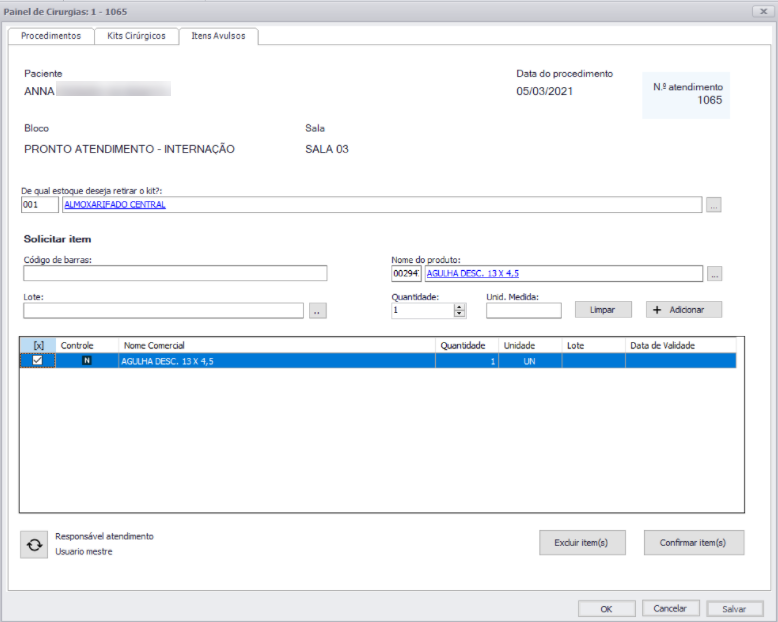Click the refresh responsável icon button
This screenshot has width=778, height=622.
pos(34,545)
